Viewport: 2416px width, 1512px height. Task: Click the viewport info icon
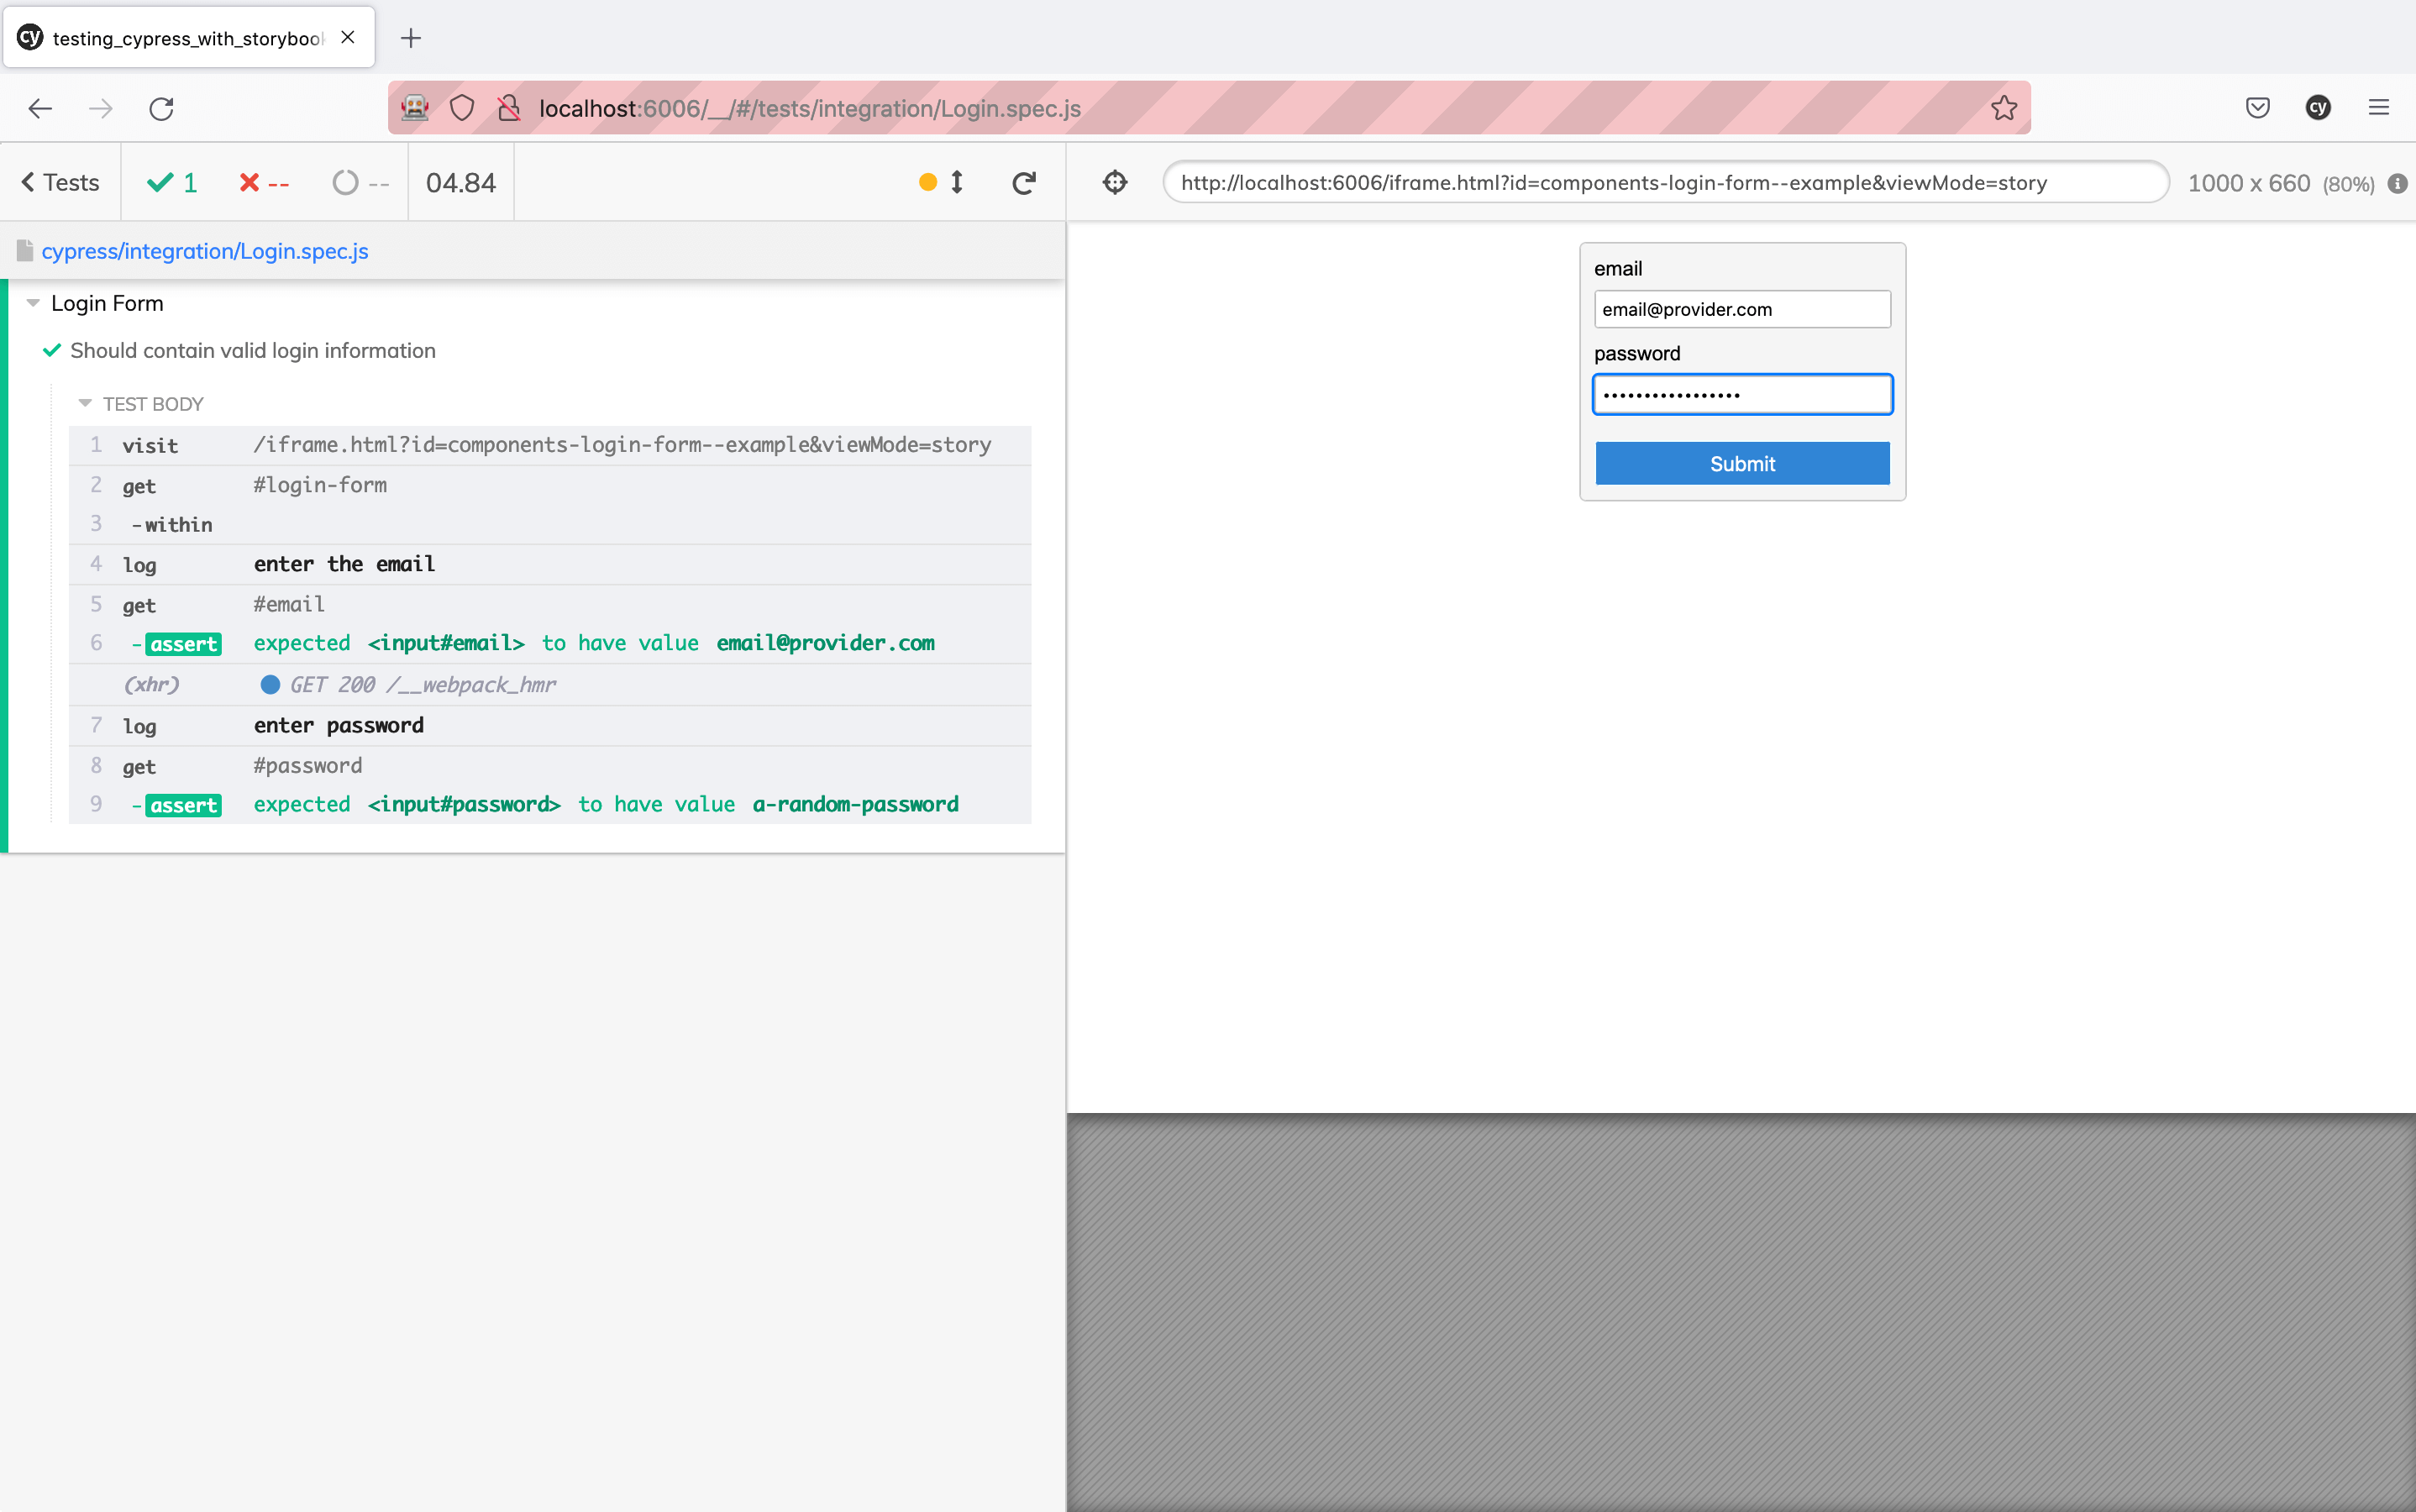pyautogui.click(x=2397, y=184)
